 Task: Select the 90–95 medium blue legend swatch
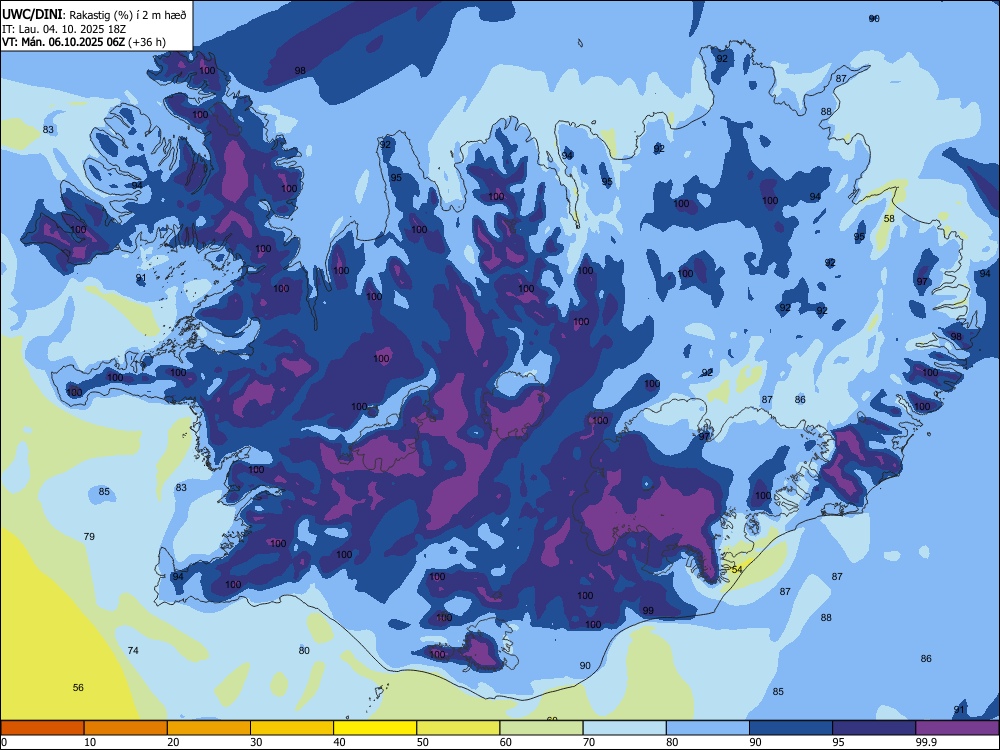click(x=791, y=728)
